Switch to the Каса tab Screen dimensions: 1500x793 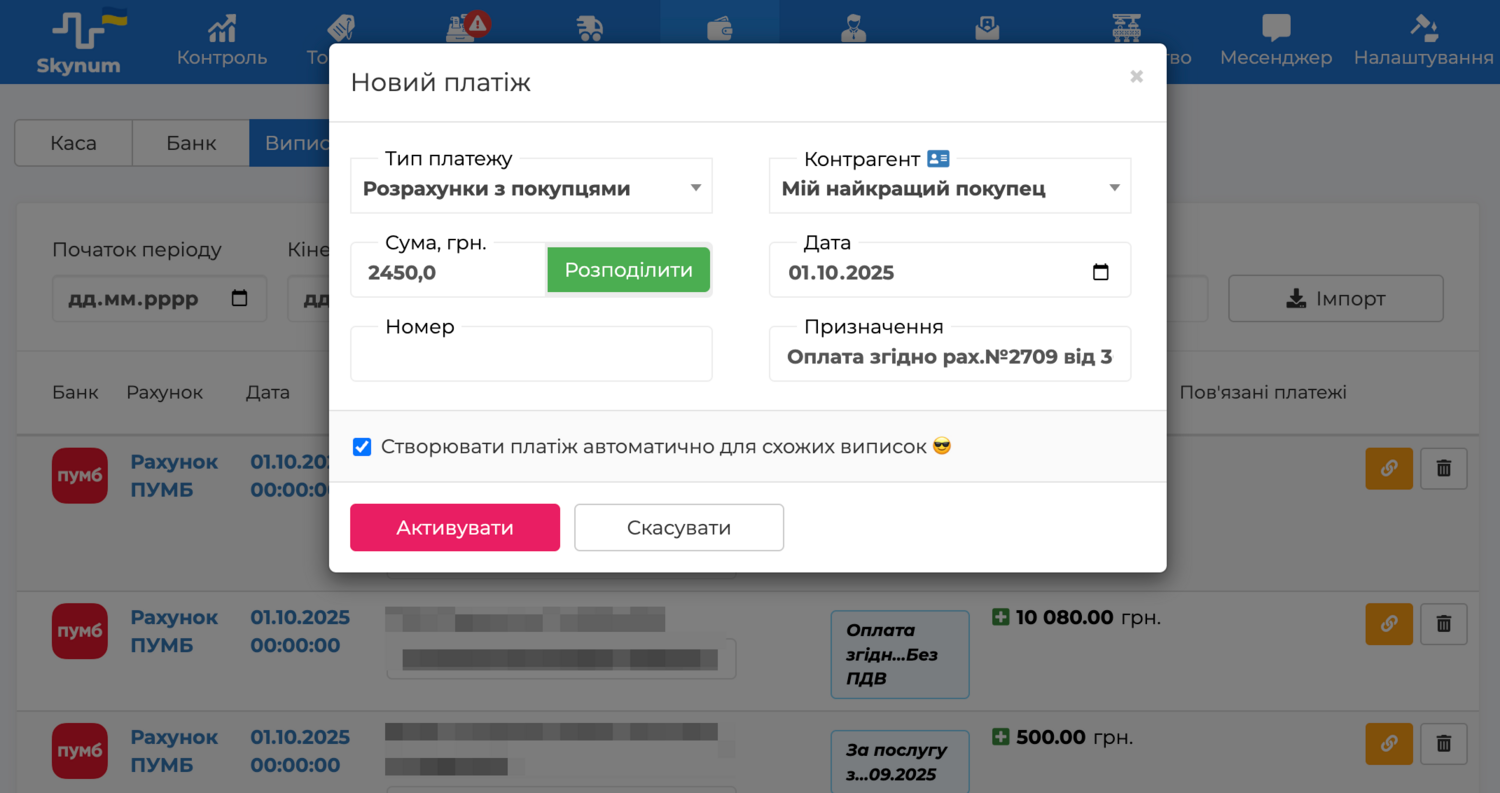[x=73, y=143]
